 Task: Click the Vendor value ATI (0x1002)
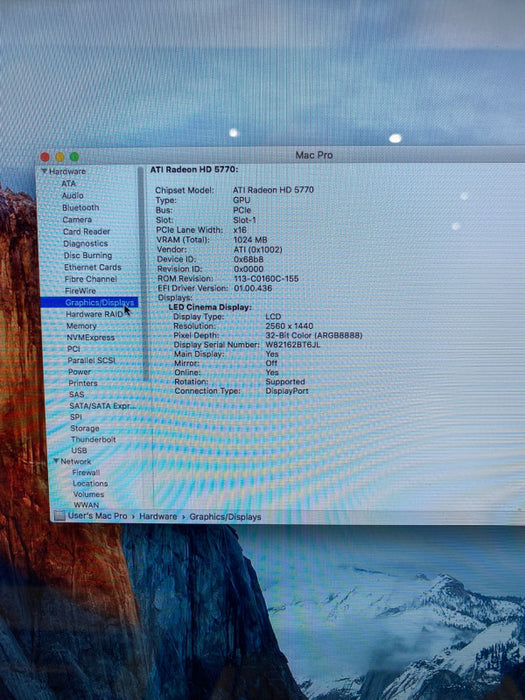pos(258,250)
